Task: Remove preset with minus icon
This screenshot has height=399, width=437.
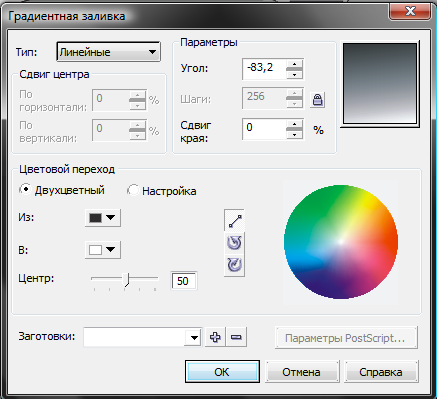Action: click(236, 337)
